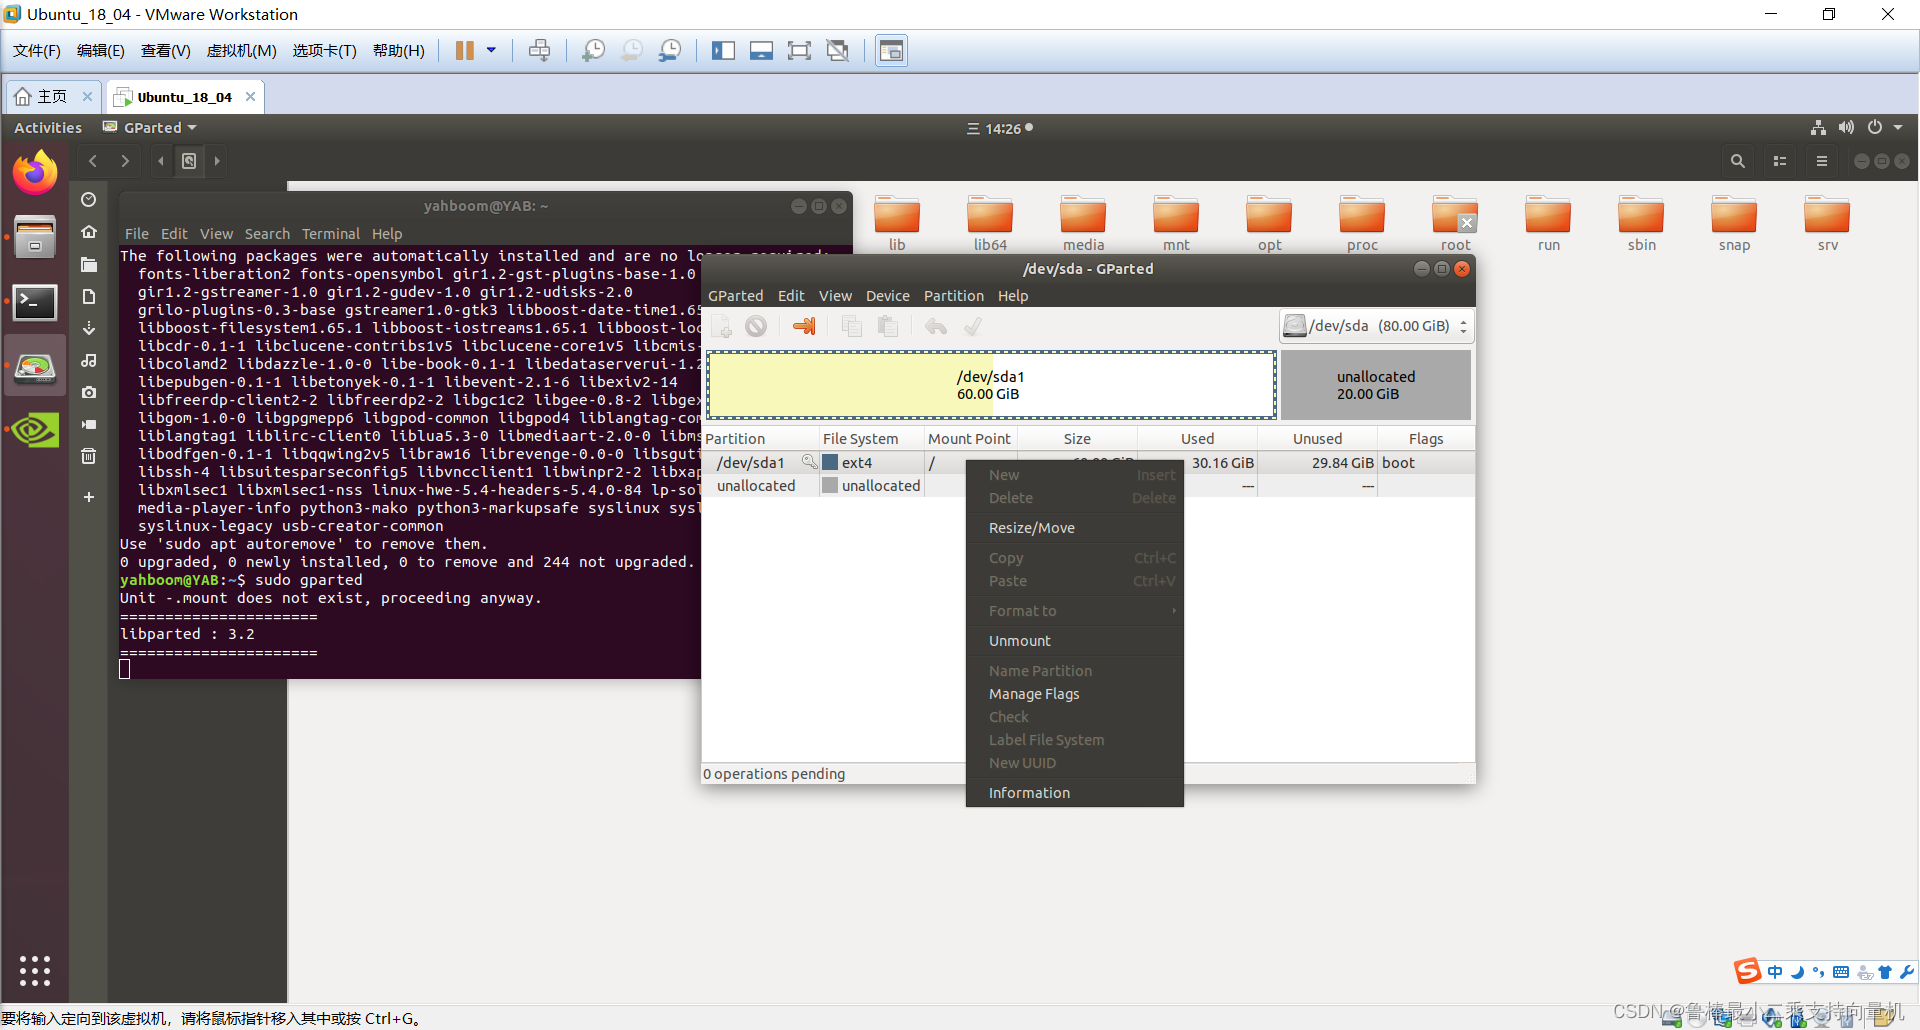1920x1030 pixels.
Task: Click the Unused column header
Action: coord(1317,439)
